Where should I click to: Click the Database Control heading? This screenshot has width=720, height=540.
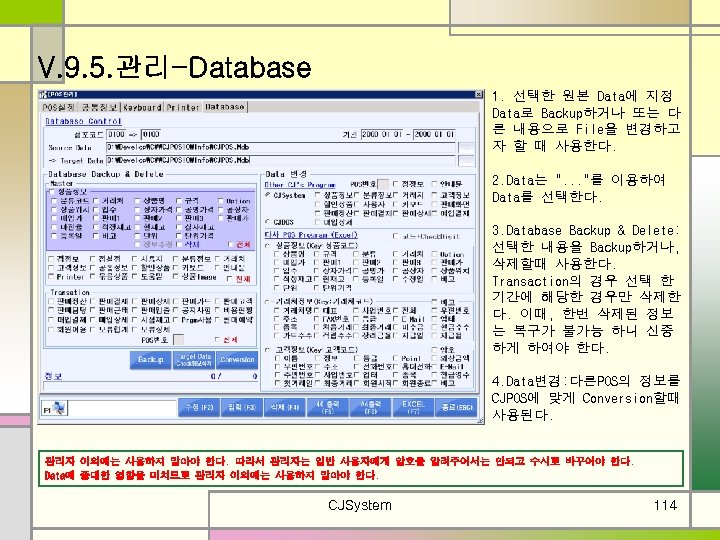tap(83, 121)
